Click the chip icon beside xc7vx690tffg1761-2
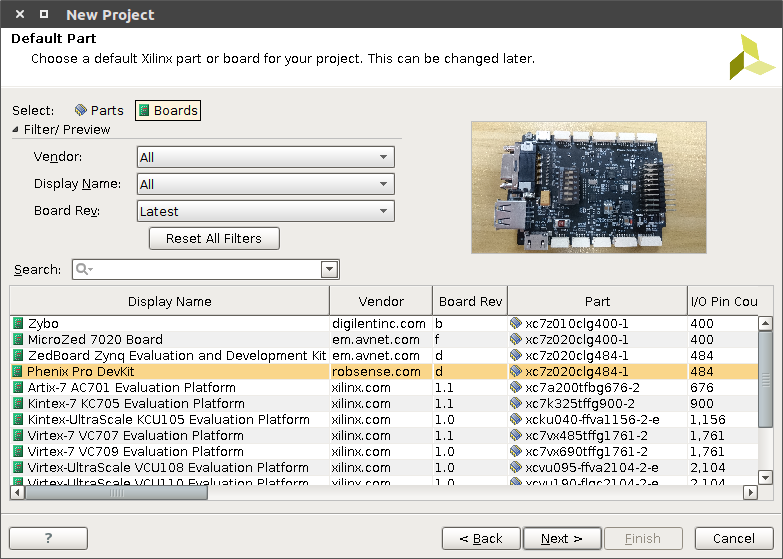This screenshot has width=783, height=559. [x=516, y=451]
